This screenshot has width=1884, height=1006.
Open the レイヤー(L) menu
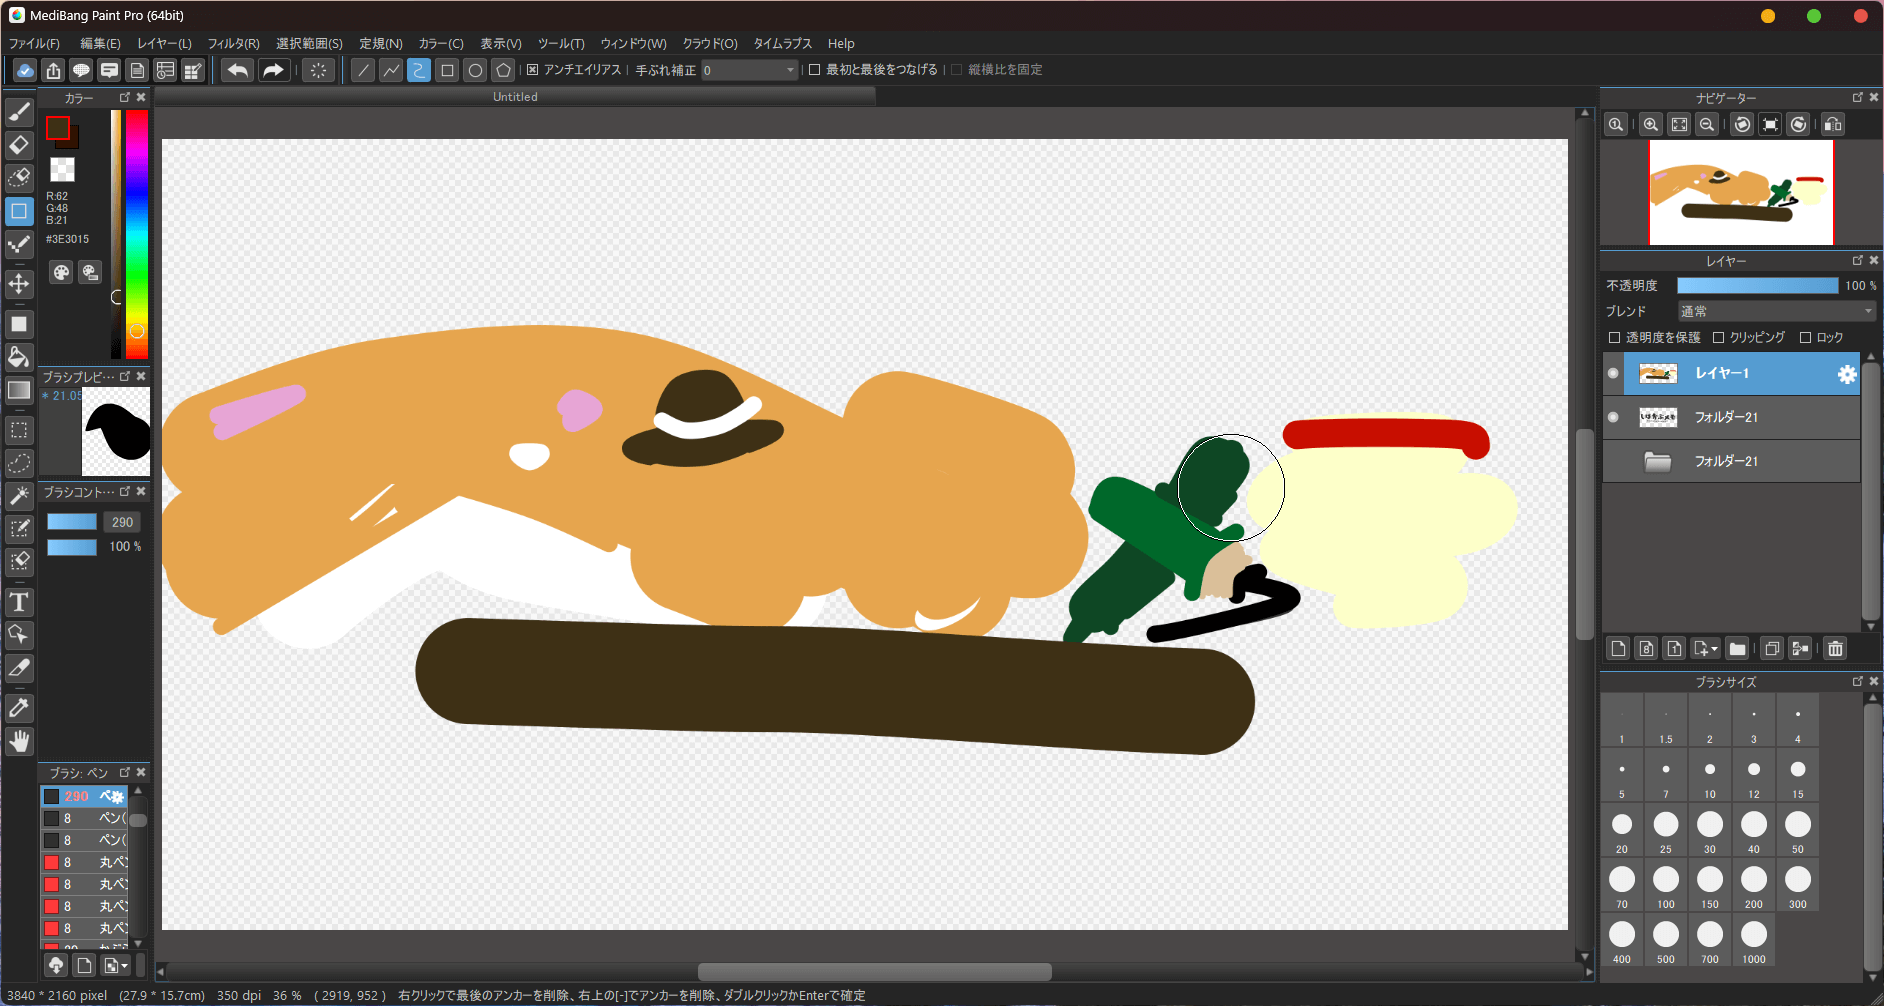pyautogui.click(x=164, y=44)
